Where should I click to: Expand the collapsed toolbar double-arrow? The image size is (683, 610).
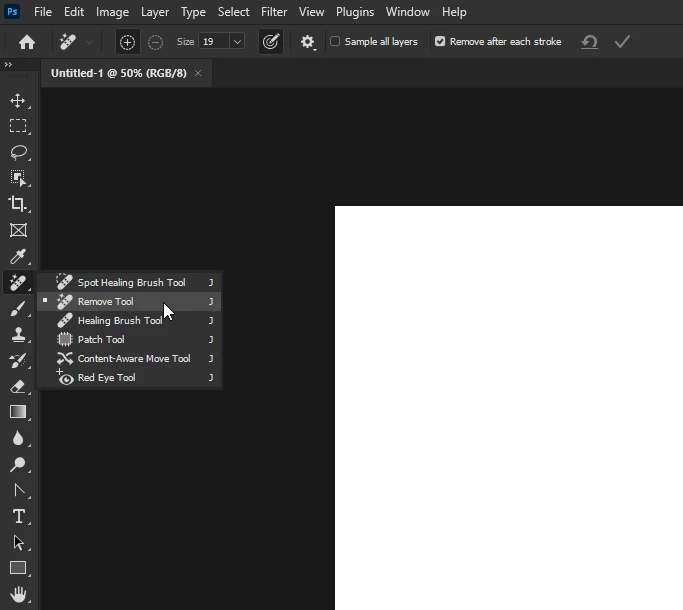[8, 64]
